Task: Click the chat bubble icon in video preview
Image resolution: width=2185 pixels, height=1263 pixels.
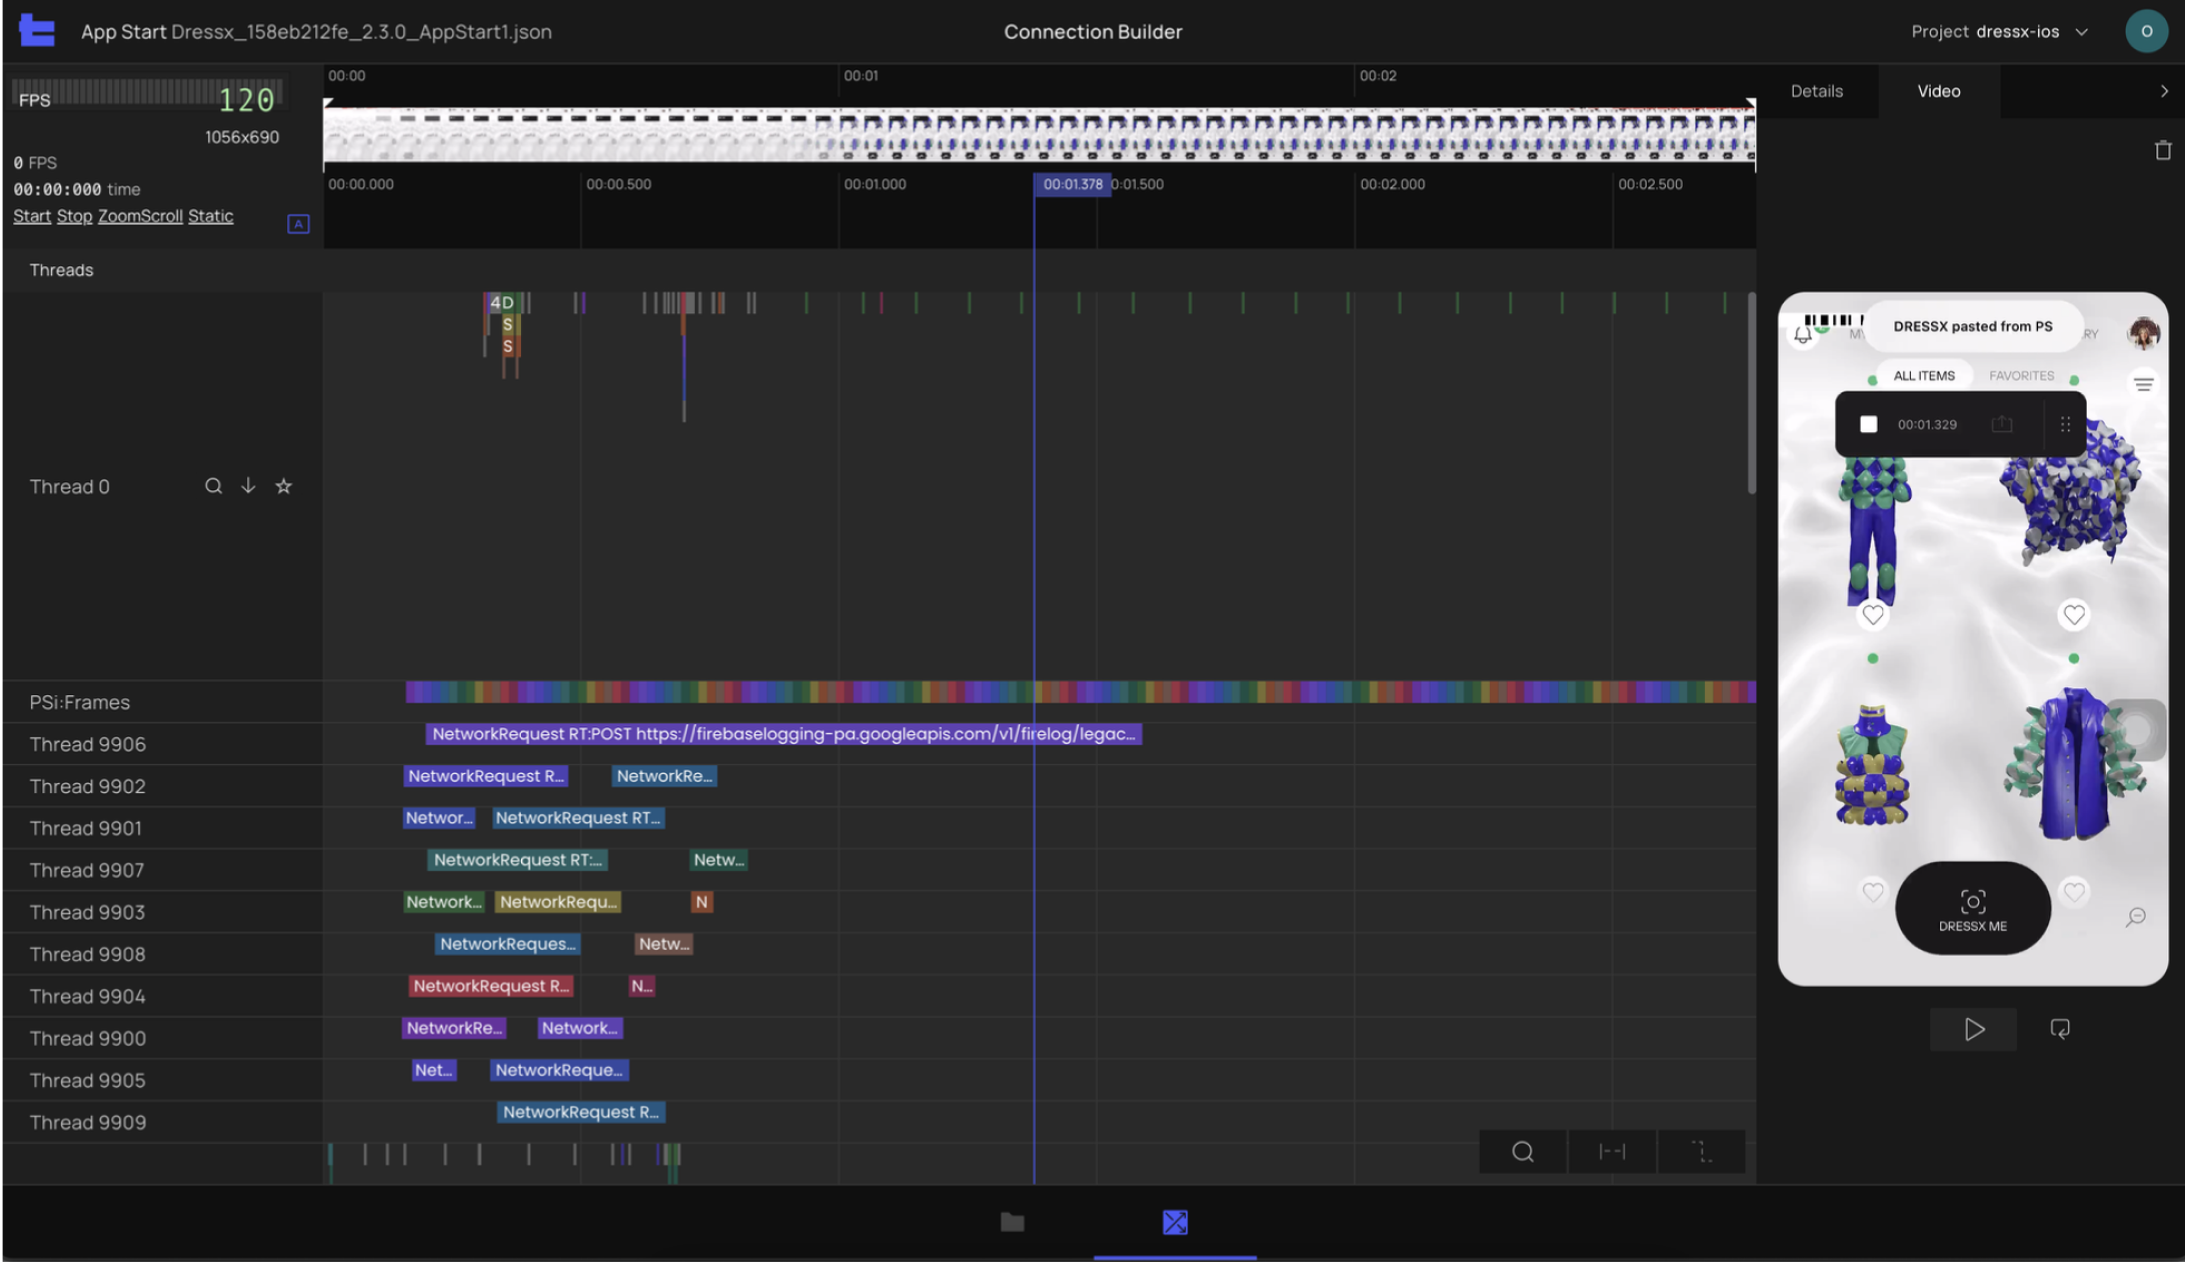Action: [x=2135, y=917]
